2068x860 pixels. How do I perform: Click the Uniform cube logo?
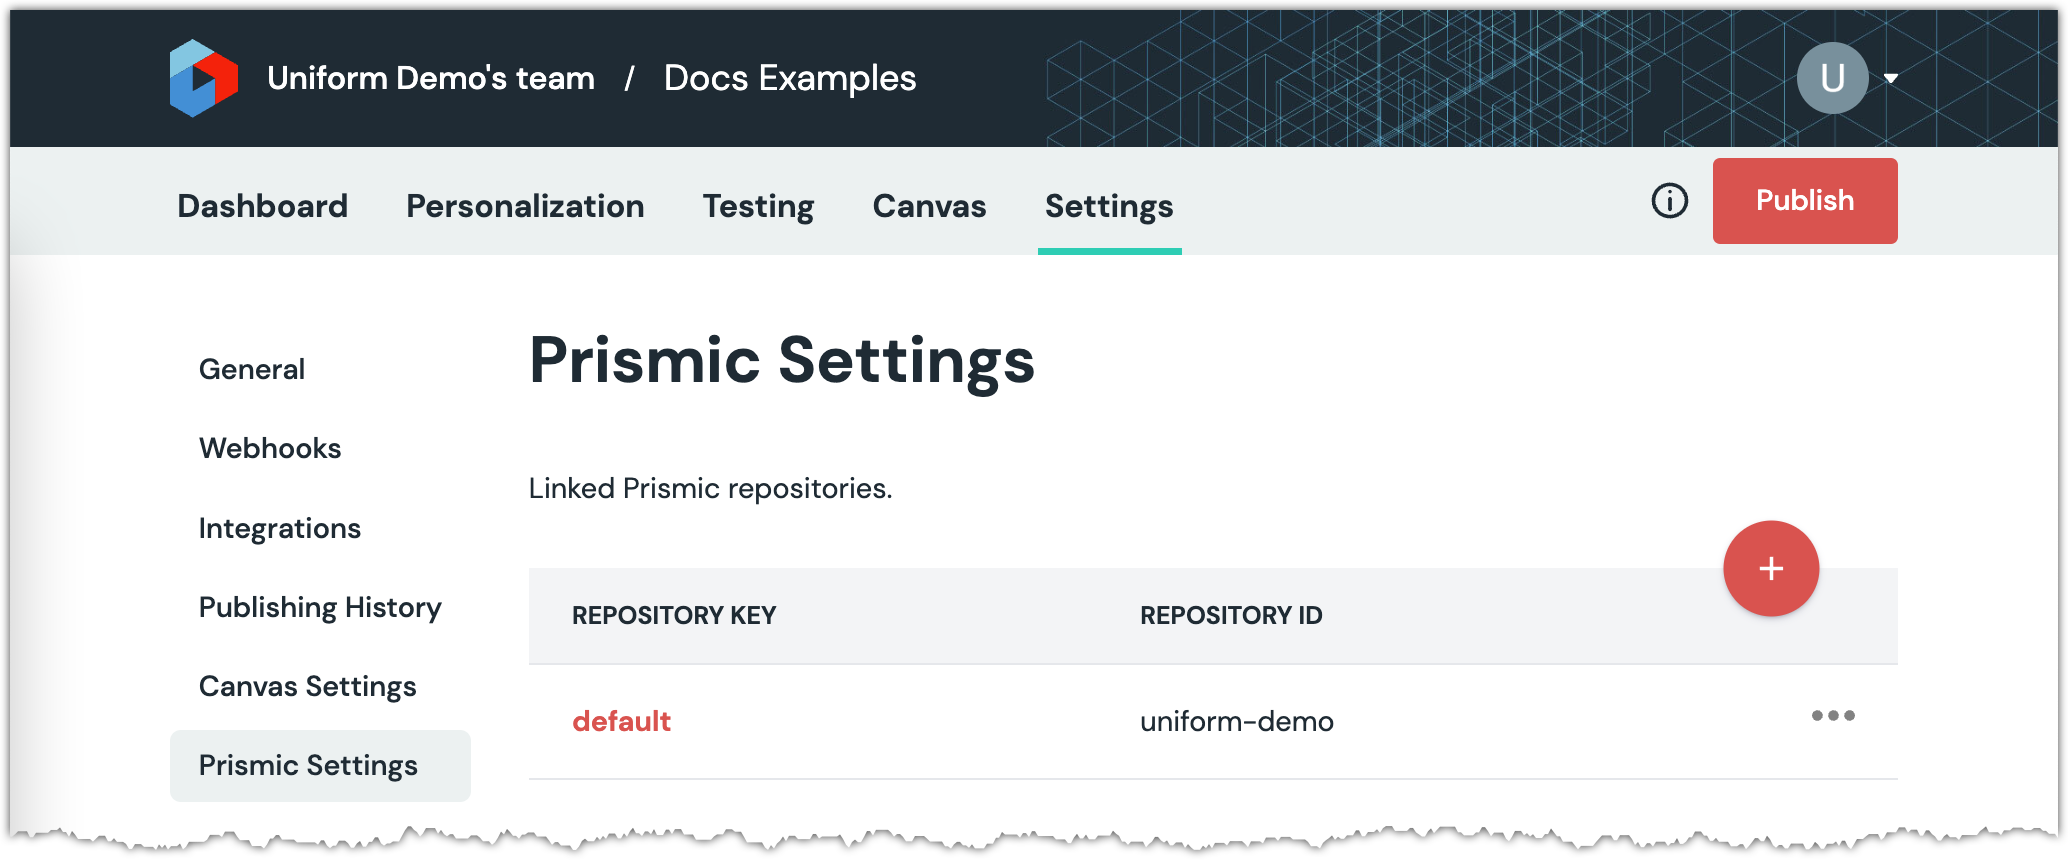[204, 78]
